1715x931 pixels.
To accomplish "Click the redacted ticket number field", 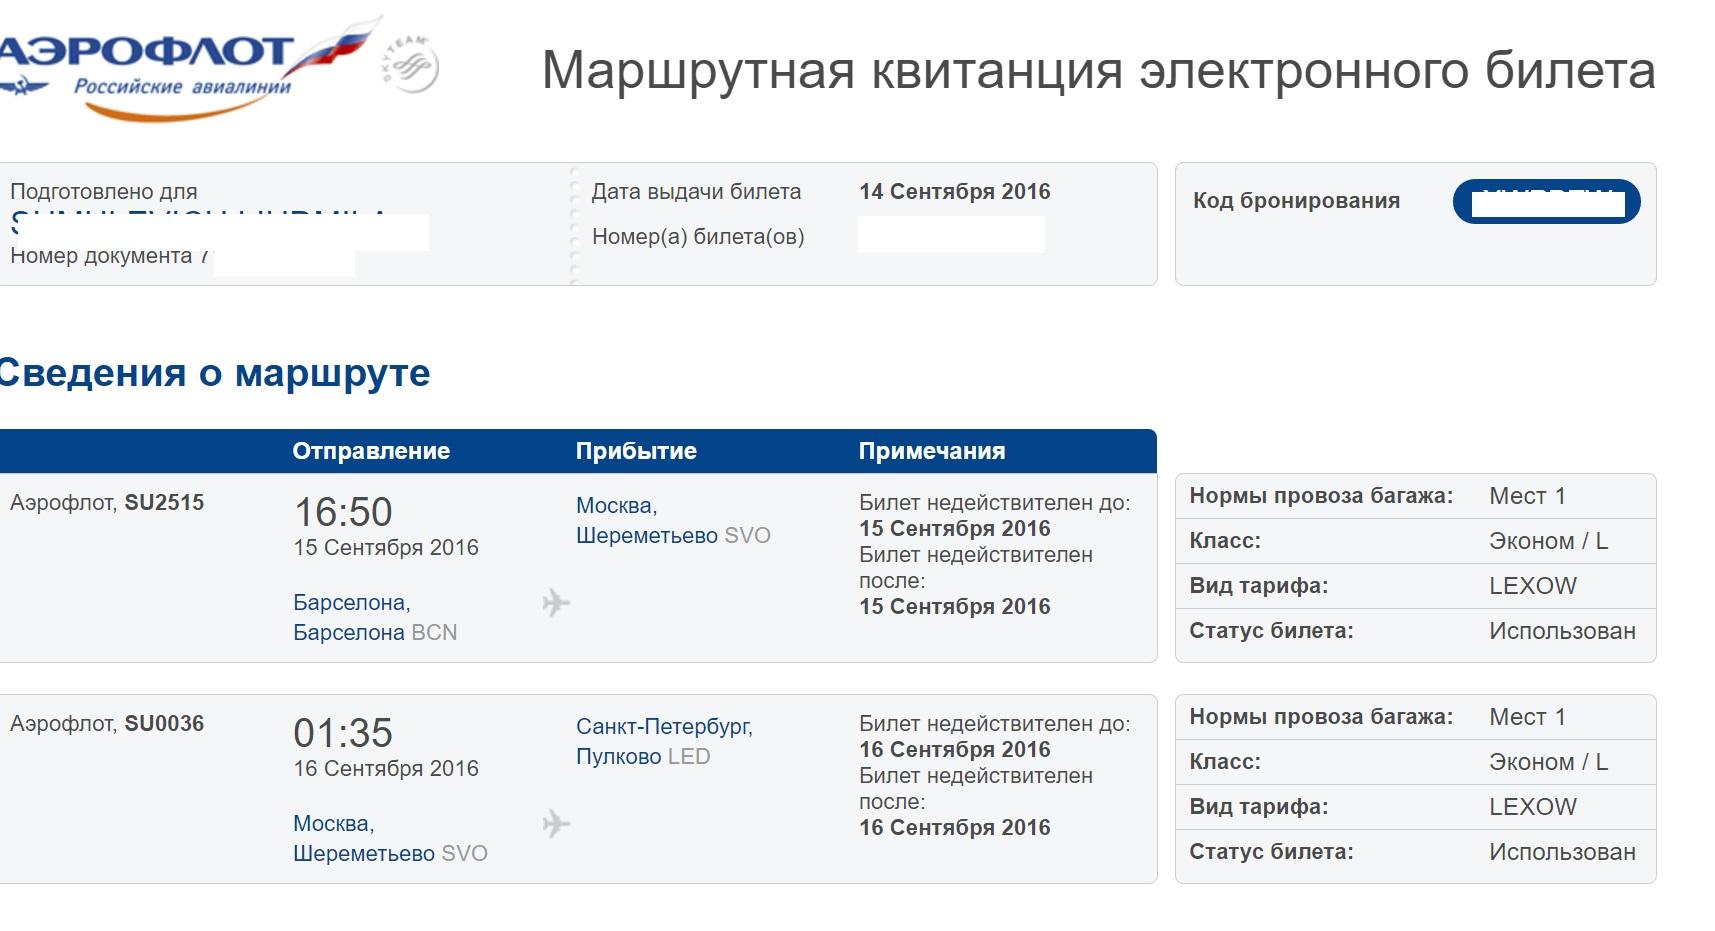I will 951,236.
